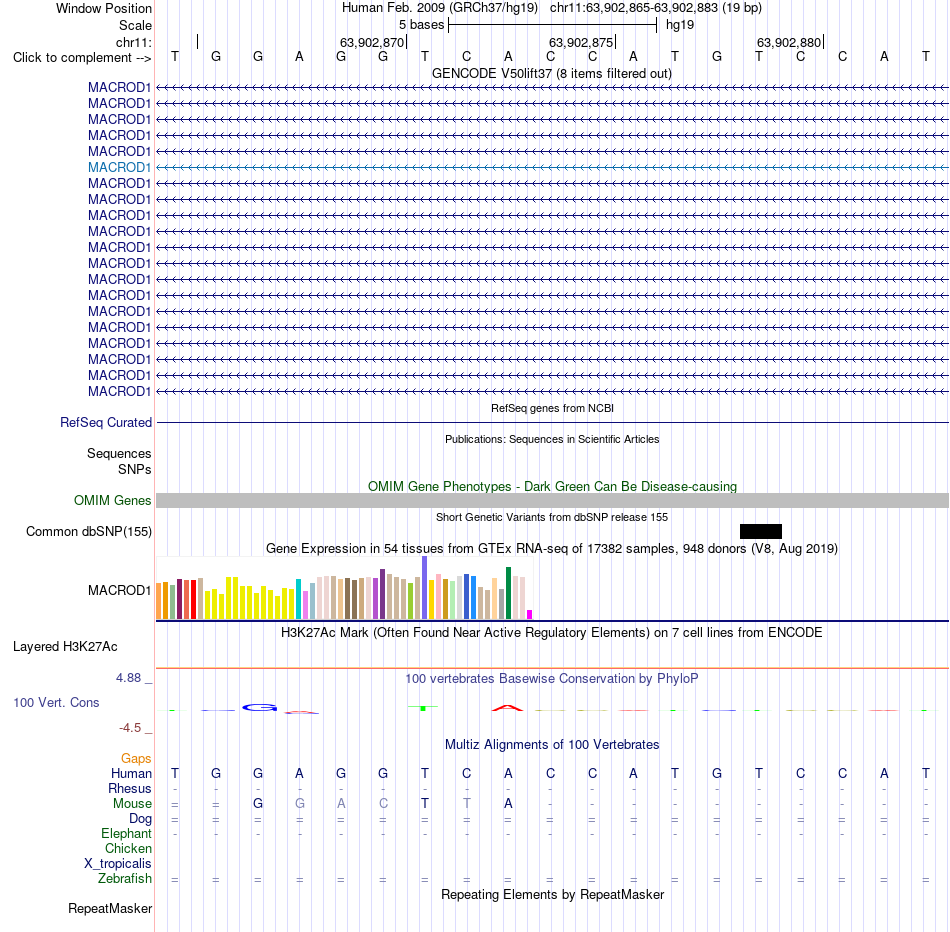Open the 'RefSeq genes from NCBI' title
This screenshot has height=932, width=950.
point(552,408)
